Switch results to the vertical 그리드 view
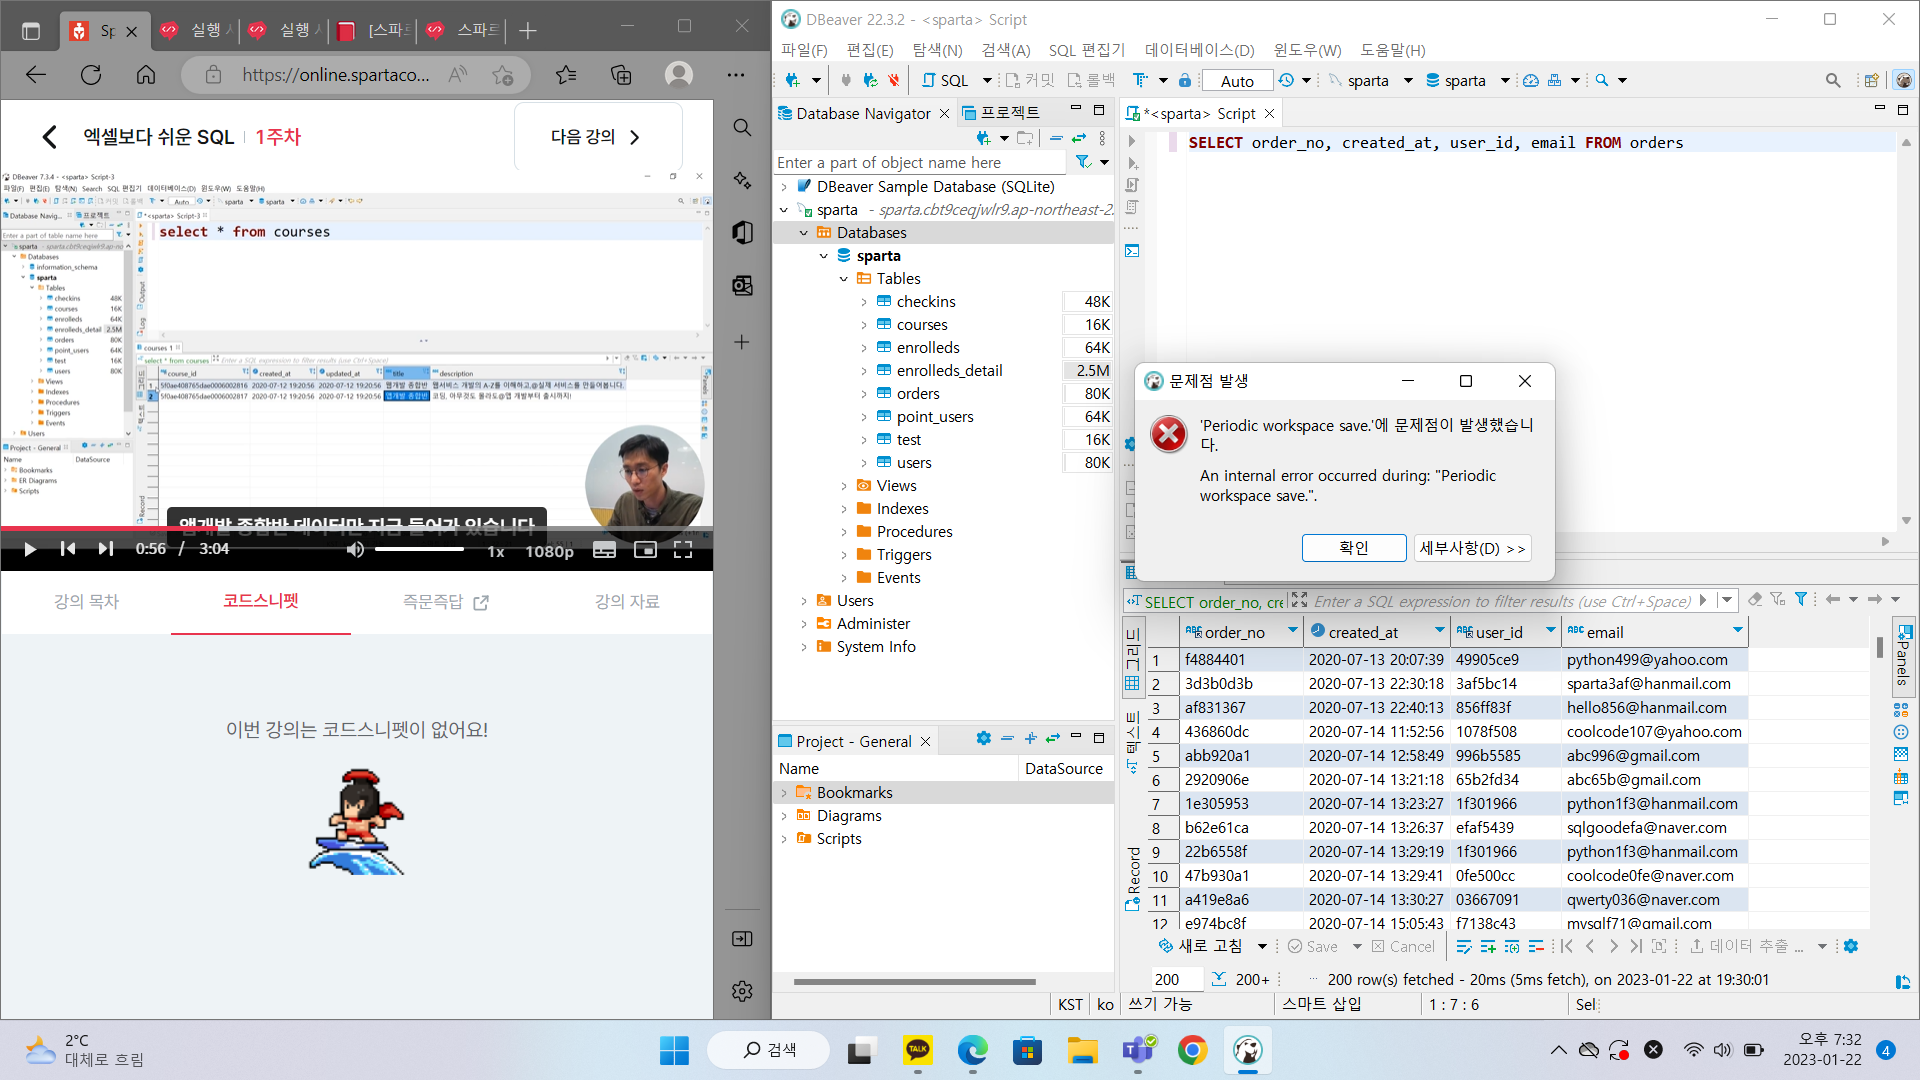The image size is (1920, 1080). [1133, 659]
